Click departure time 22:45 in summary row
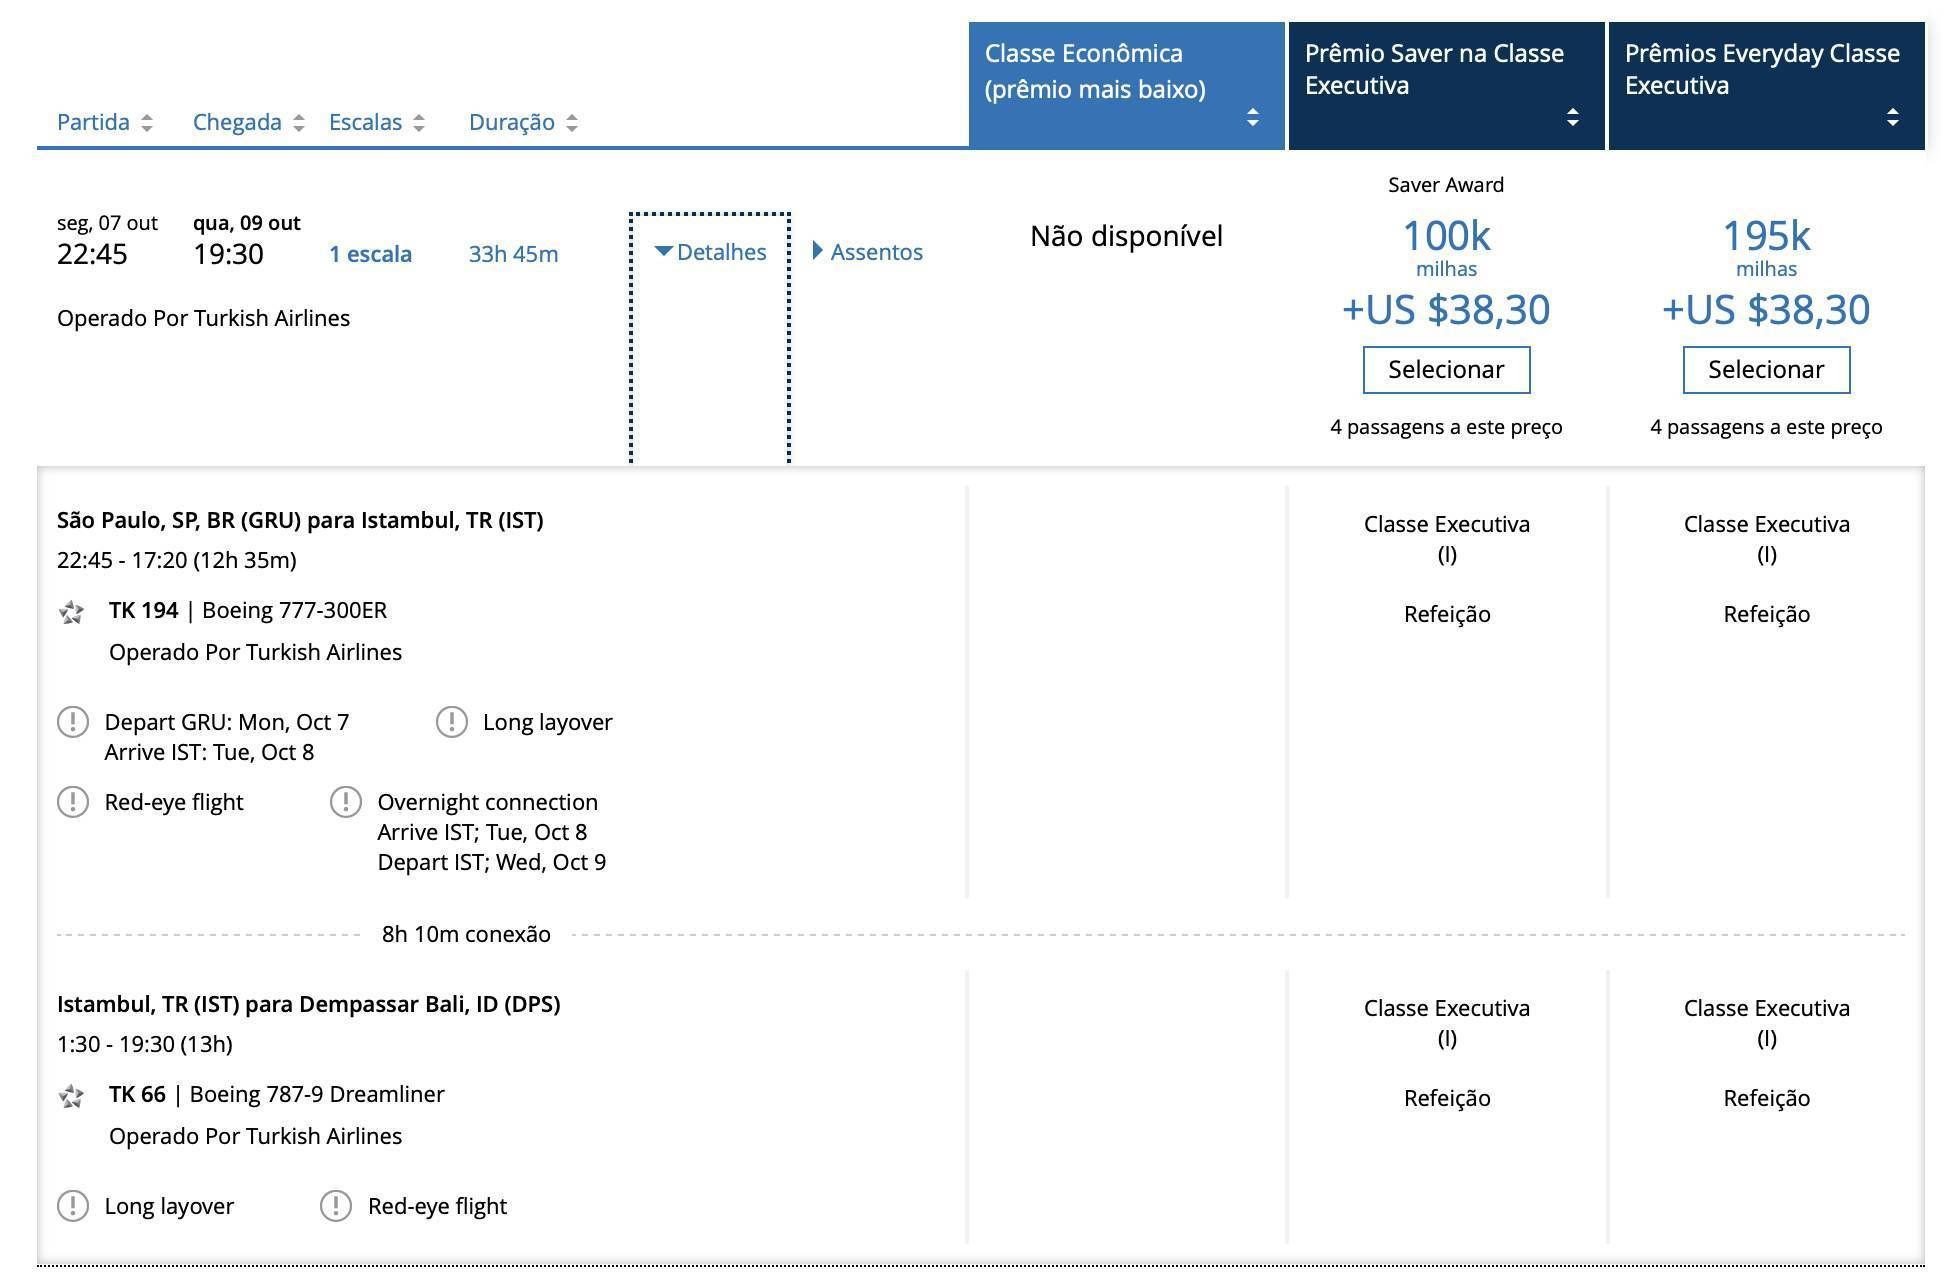 point(92,254)
